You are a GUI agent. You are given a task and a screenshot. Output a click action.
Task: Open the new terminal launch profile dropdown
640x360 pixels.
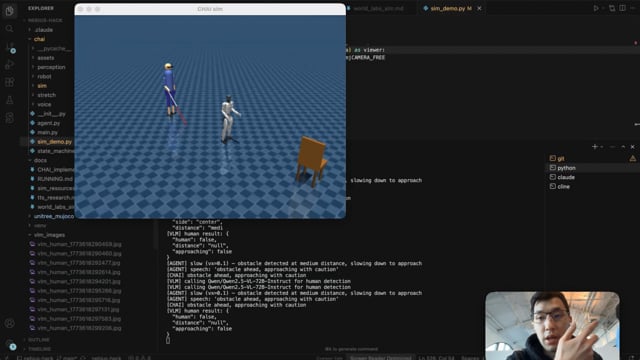(602, 147)
